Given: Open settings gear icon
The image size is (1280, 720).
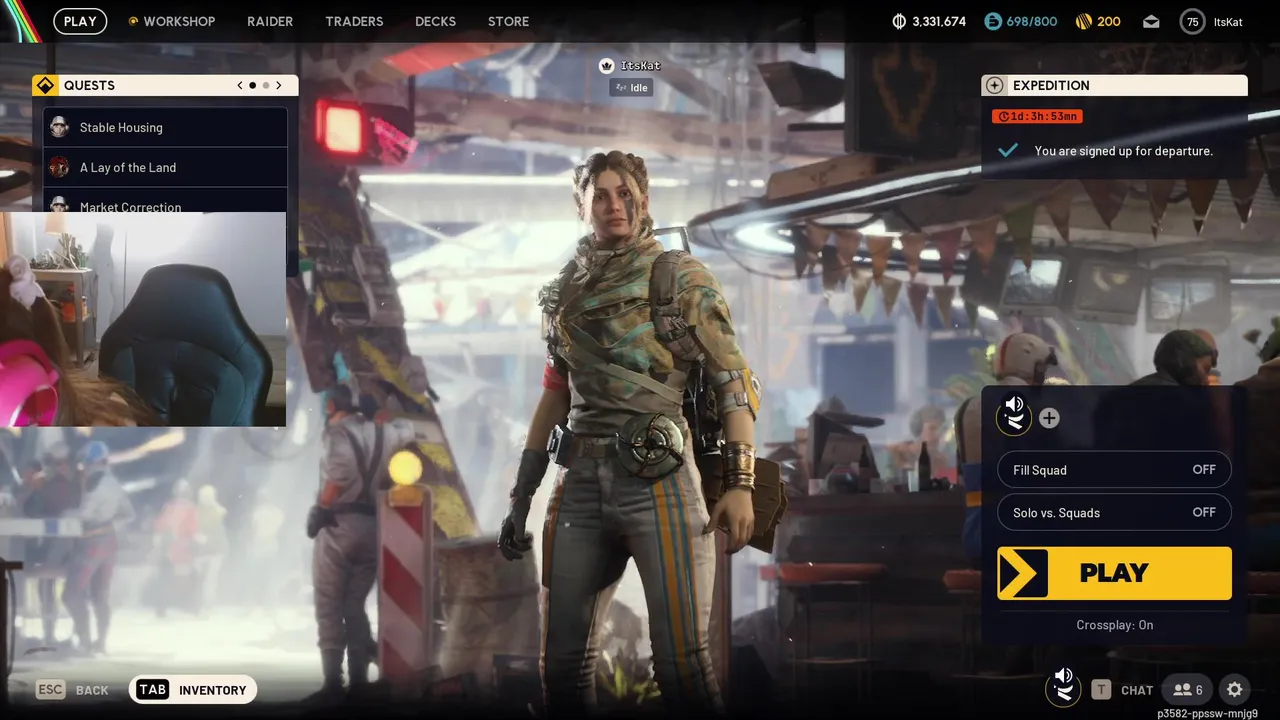Looking at the screenshot, I should (x=1235, y=689).
